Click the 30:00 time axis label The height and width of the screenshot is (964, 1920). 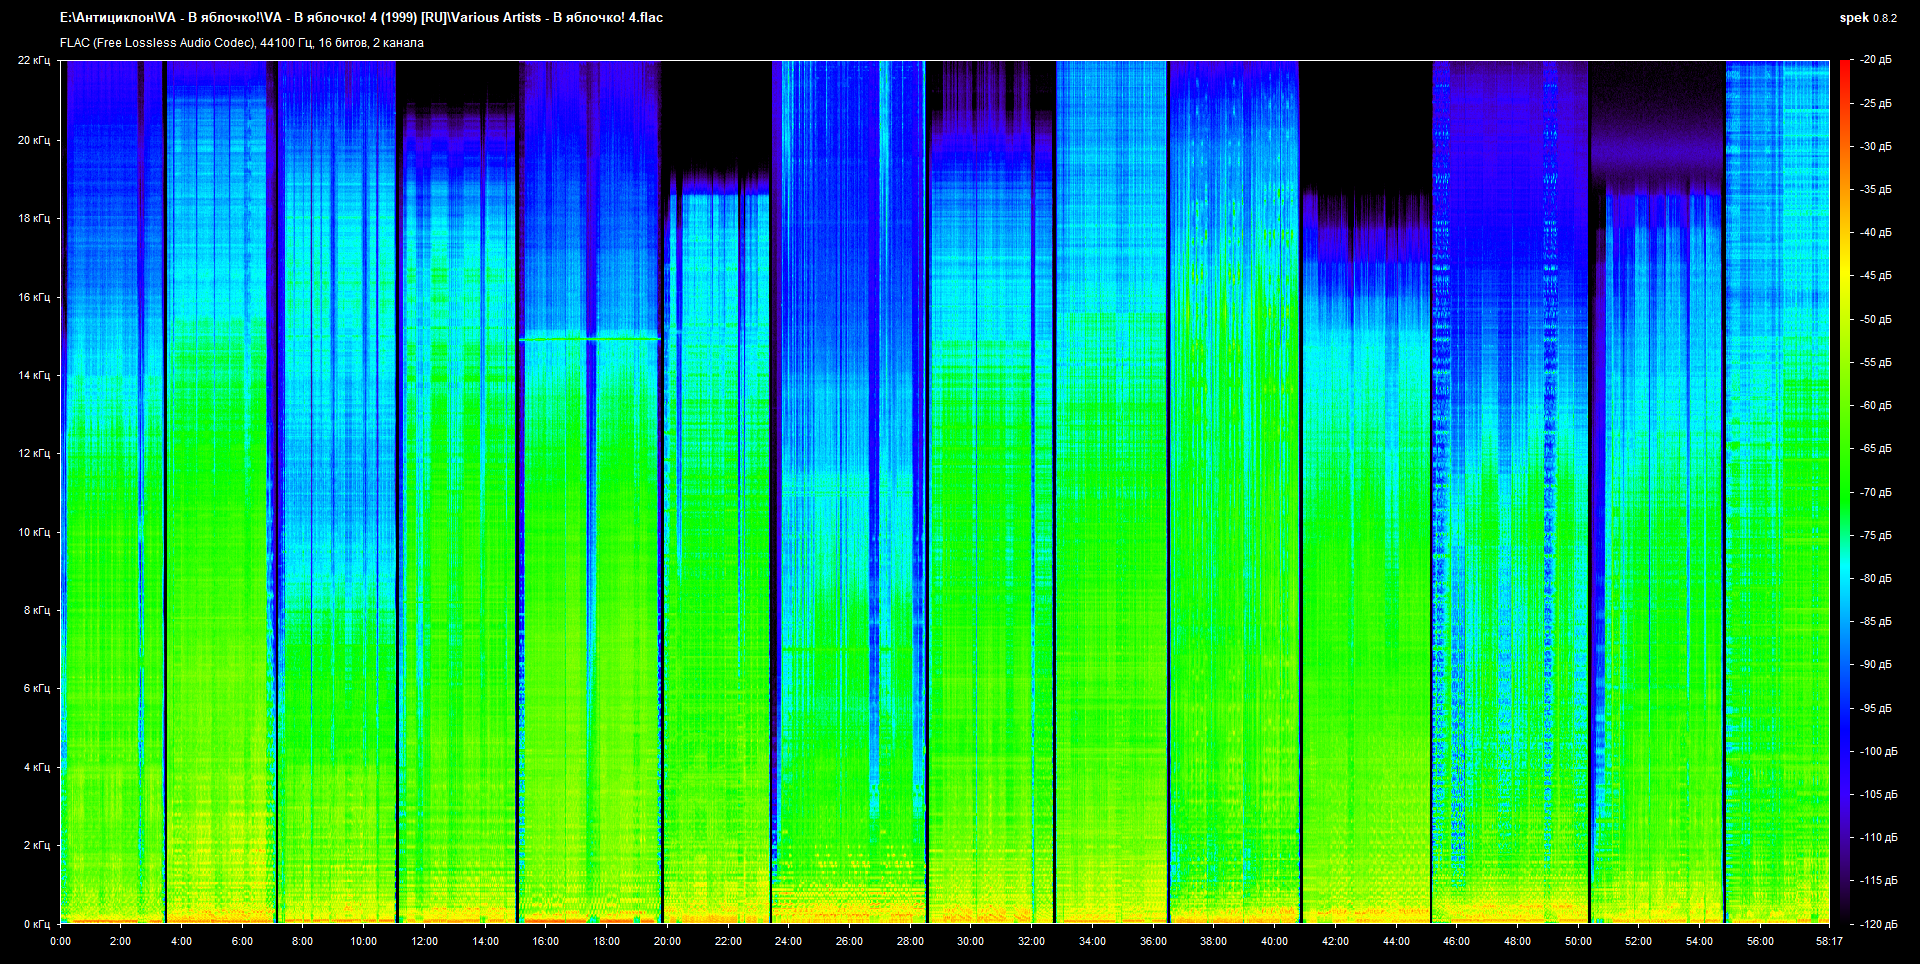pyautogui.click(x=970, y=941)
